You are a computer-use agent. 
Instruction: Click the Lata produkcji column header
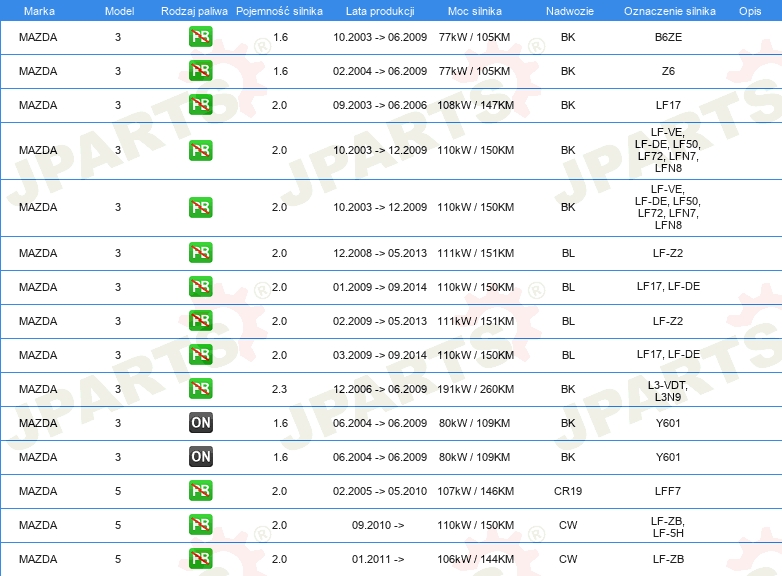pos(379,10)
